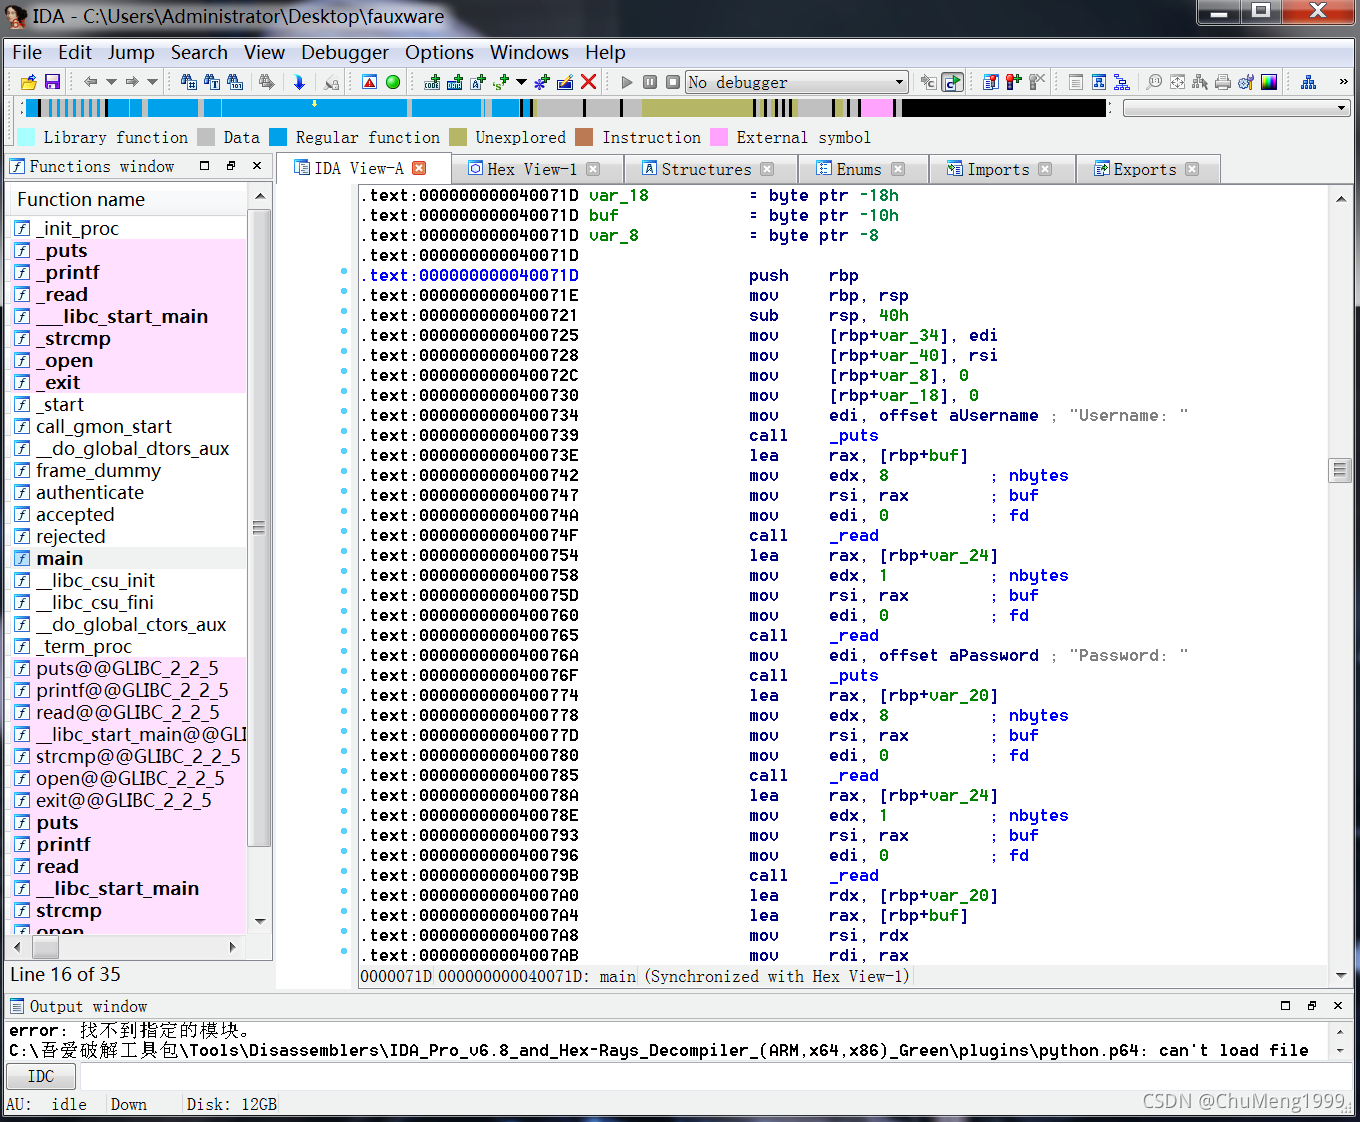Open the Jump menu
Image resolution: width=1360 pixels, height=1122 pixels.
tap(131, 52)
